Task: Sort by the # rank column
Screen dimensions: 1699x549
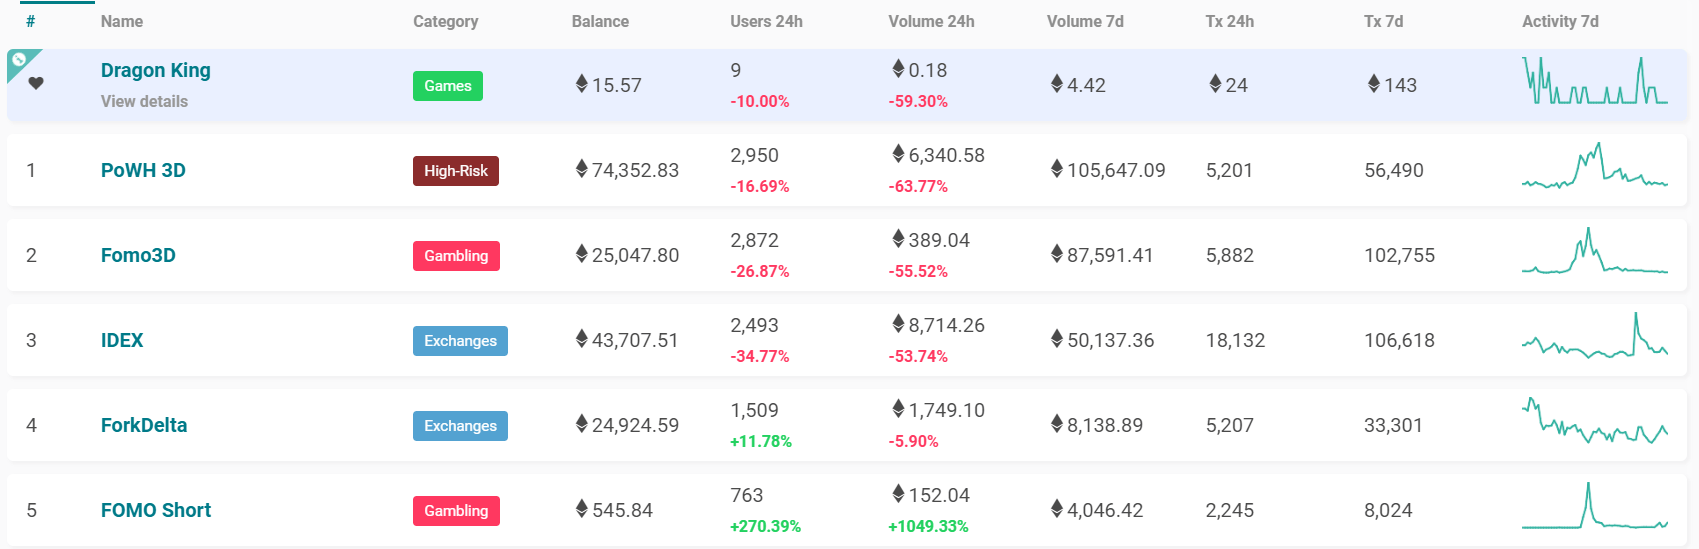Action: pos(30,21)
